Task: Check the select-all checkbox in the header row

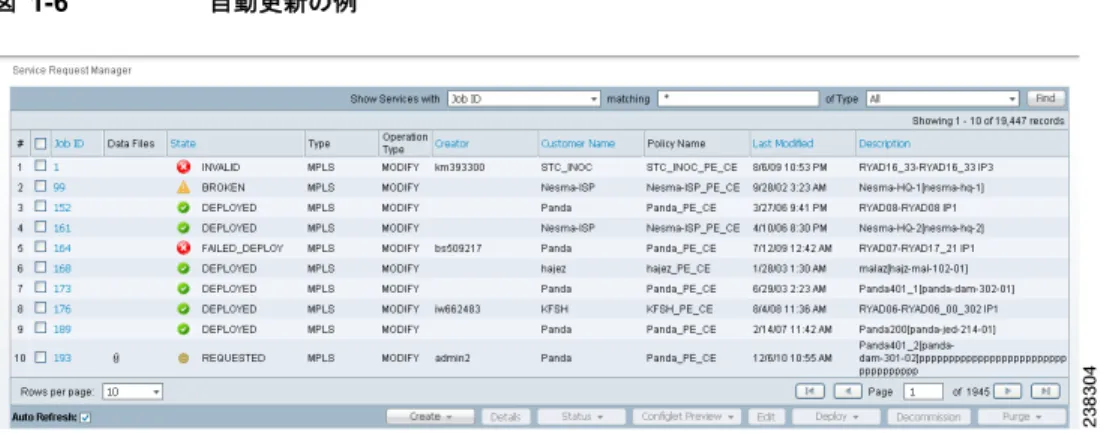Action: (40, 144)
